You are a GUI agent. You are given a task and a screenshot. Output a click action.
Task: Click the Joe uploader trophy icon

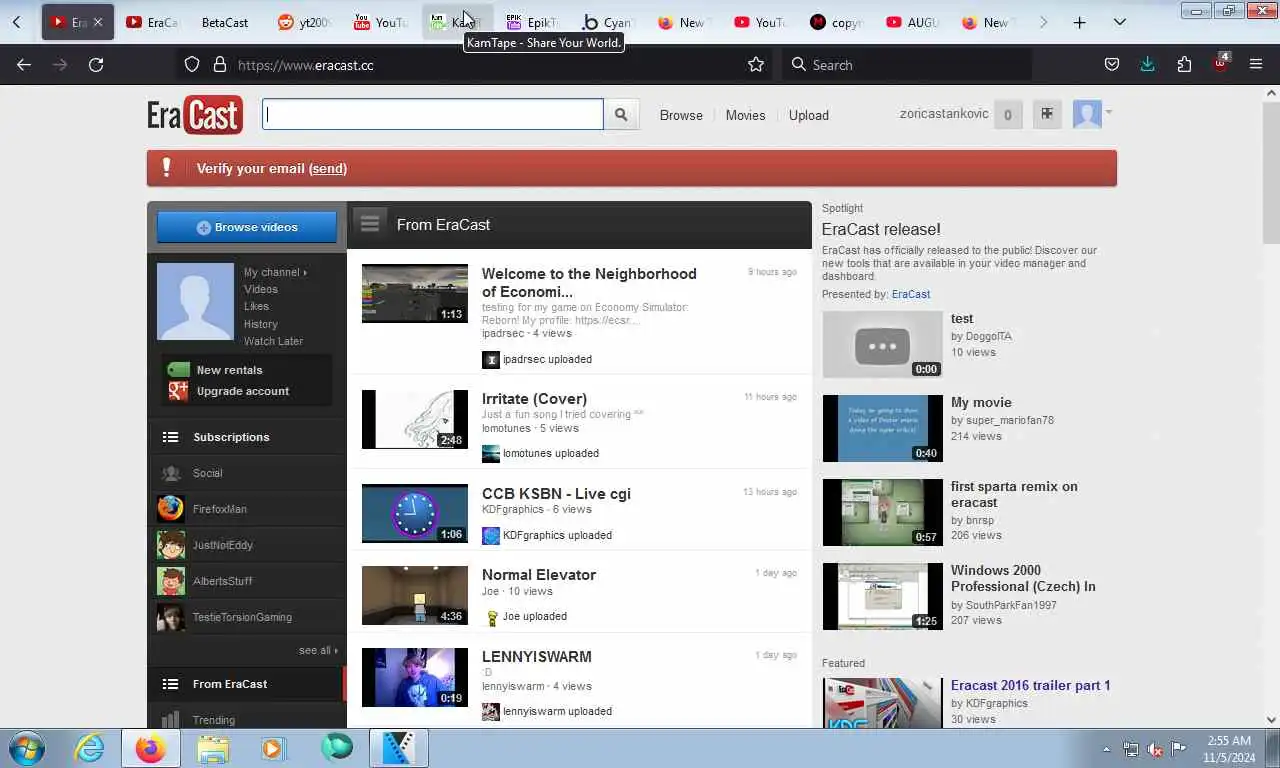[x=491, y=617]
